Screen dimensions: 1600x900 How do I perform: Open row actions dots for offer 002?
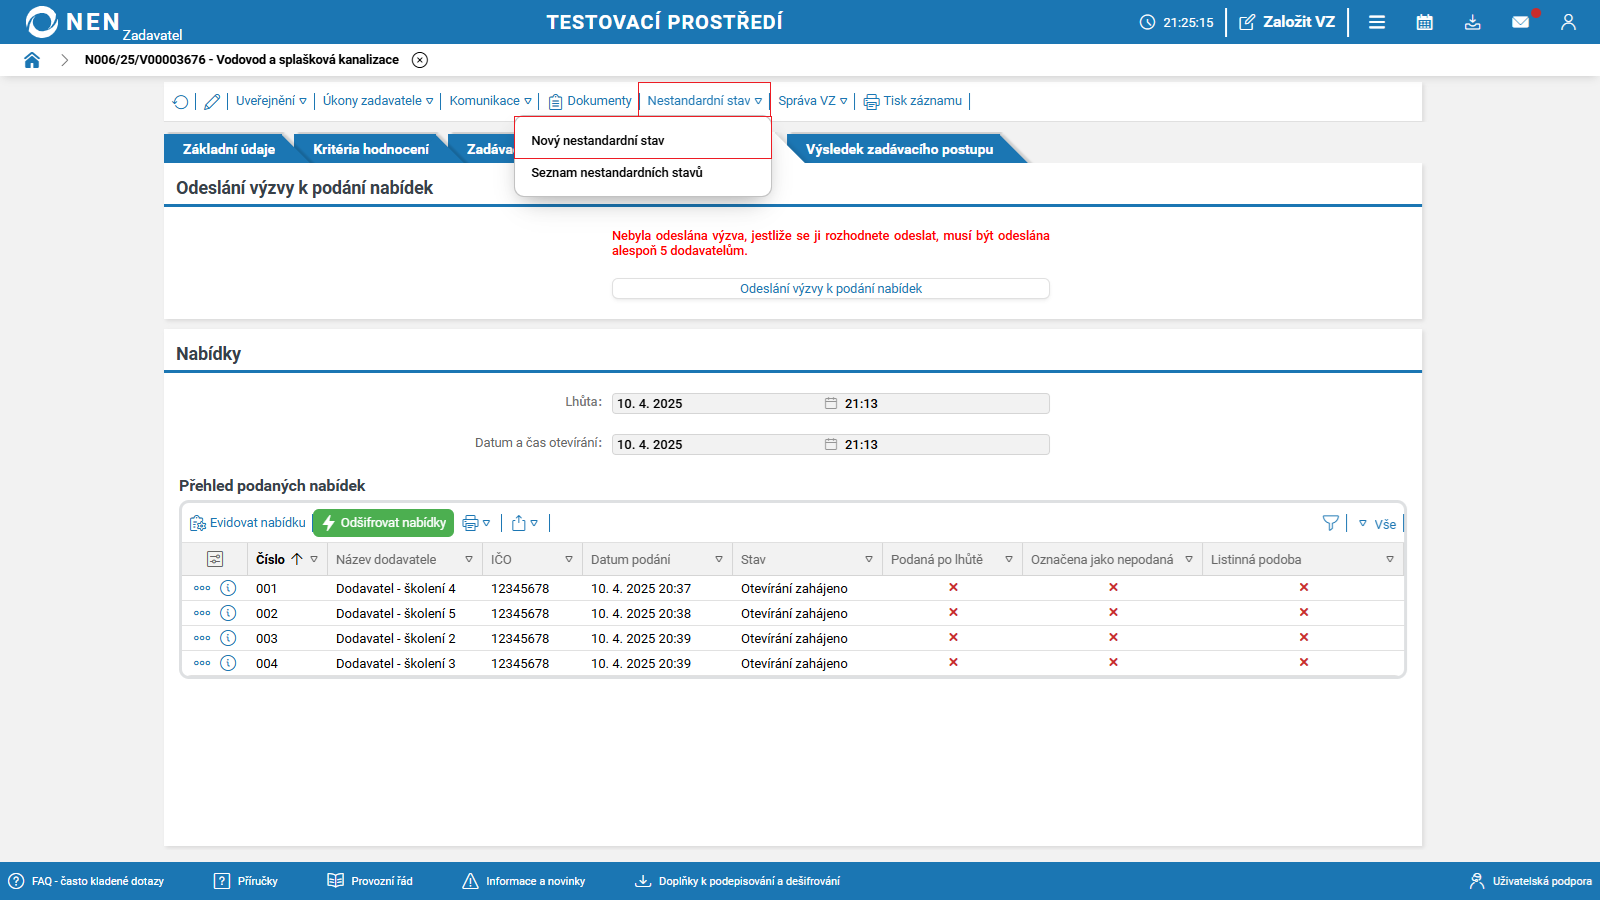(x=202, y=613)
